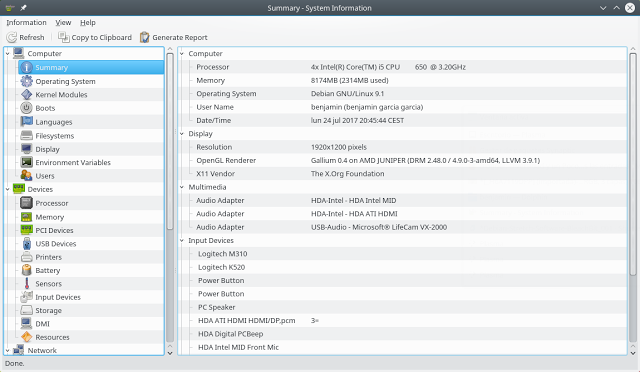640x372 pixels.
Task: Click the details pane vertical scrollbar
Action: click(633, 163)
